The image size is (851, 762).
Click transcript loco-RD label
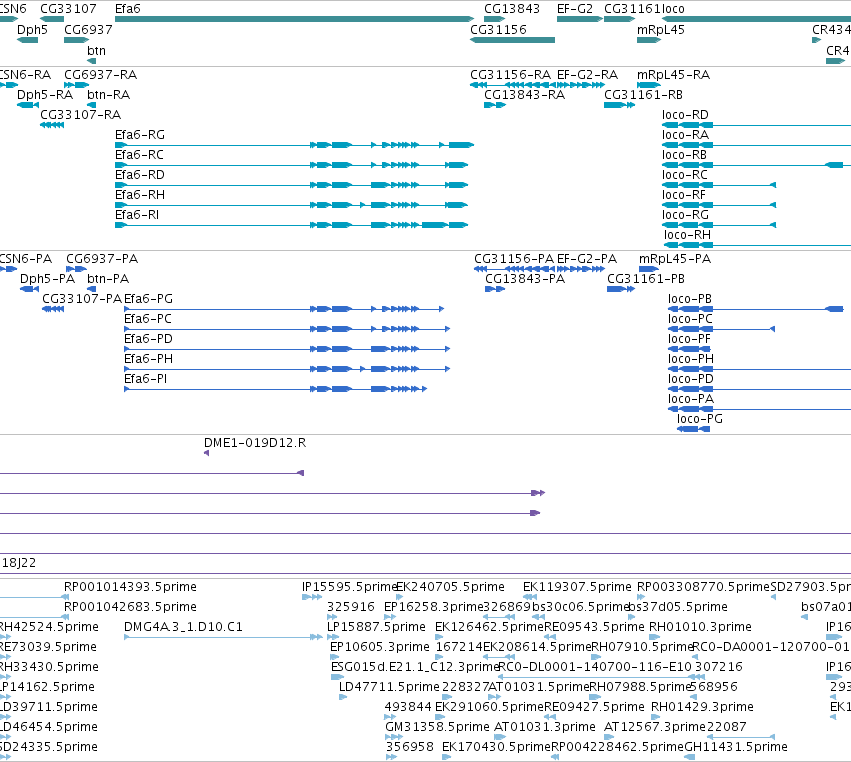[x=685, y=115]
